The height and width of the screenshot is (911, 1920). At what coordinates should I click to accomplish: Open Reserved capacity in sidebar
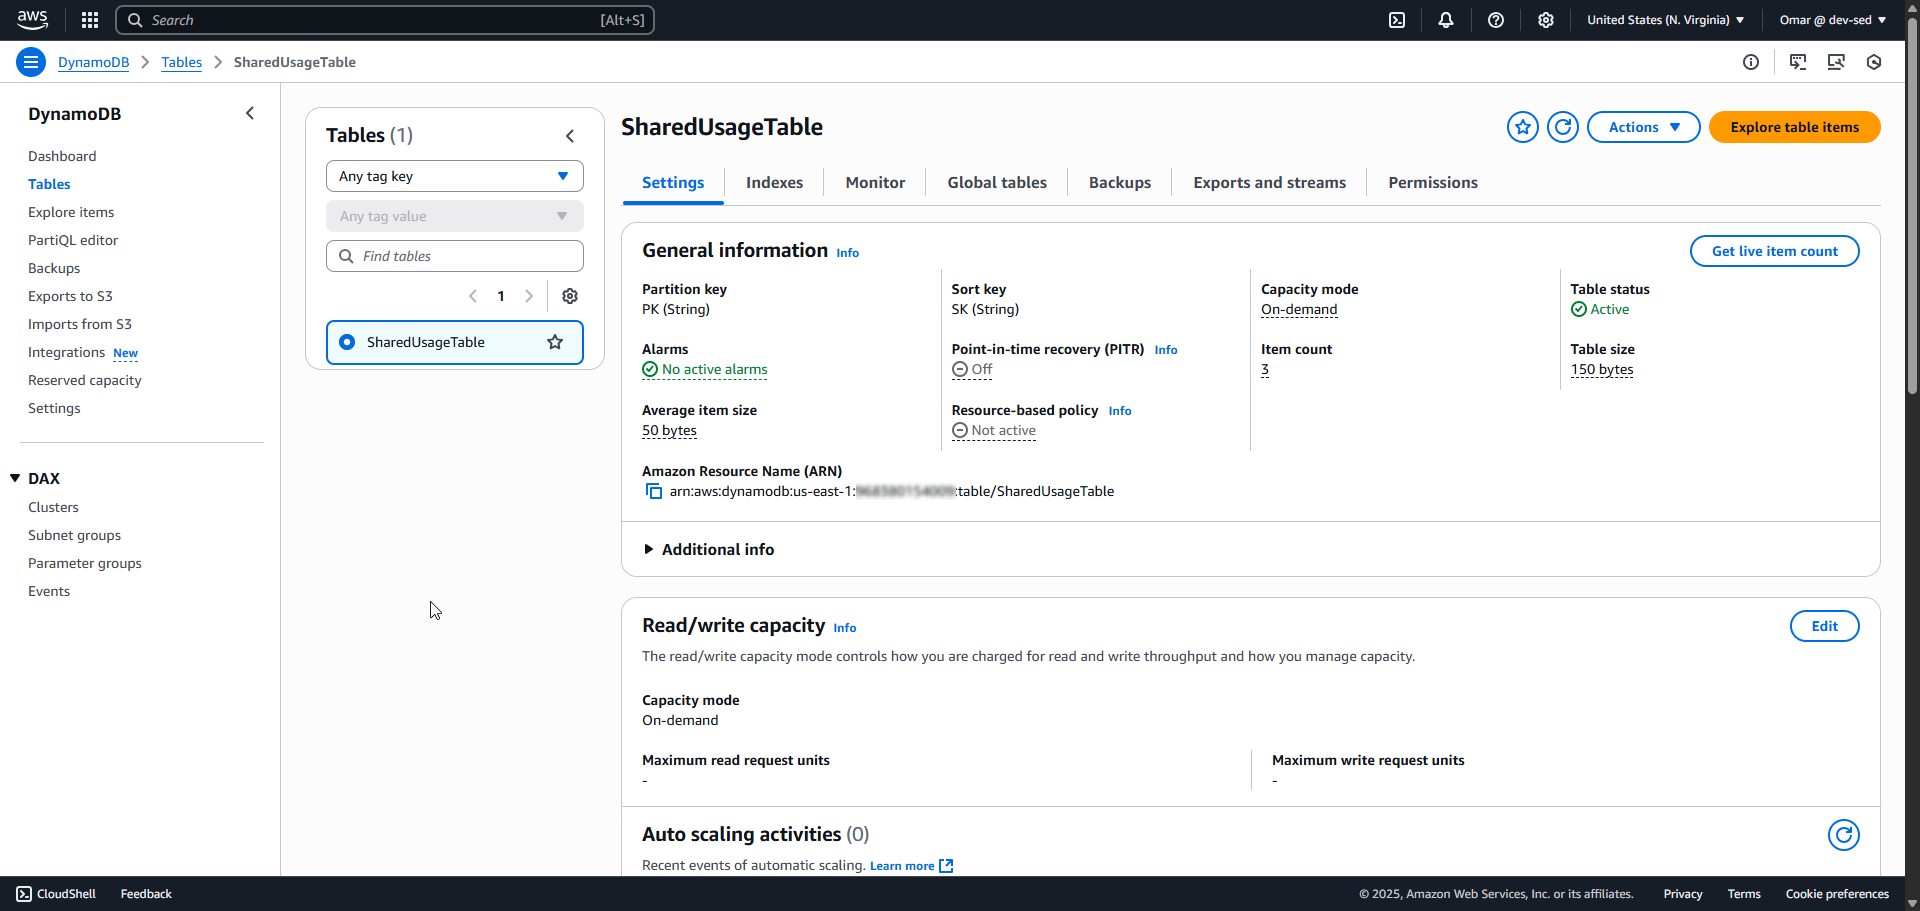(x=85, y=380)
